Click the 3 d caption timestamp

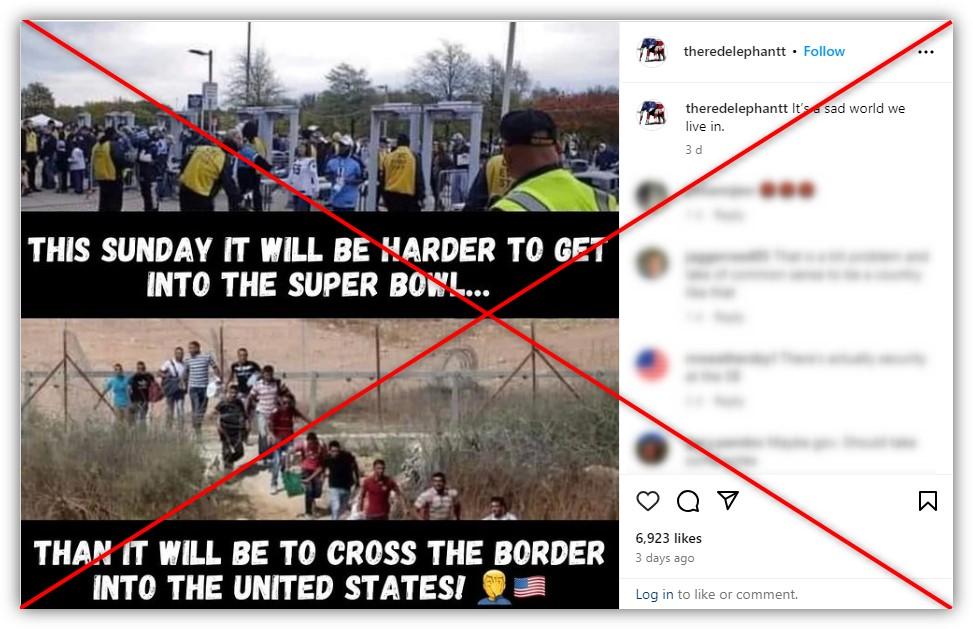[694, 149]
